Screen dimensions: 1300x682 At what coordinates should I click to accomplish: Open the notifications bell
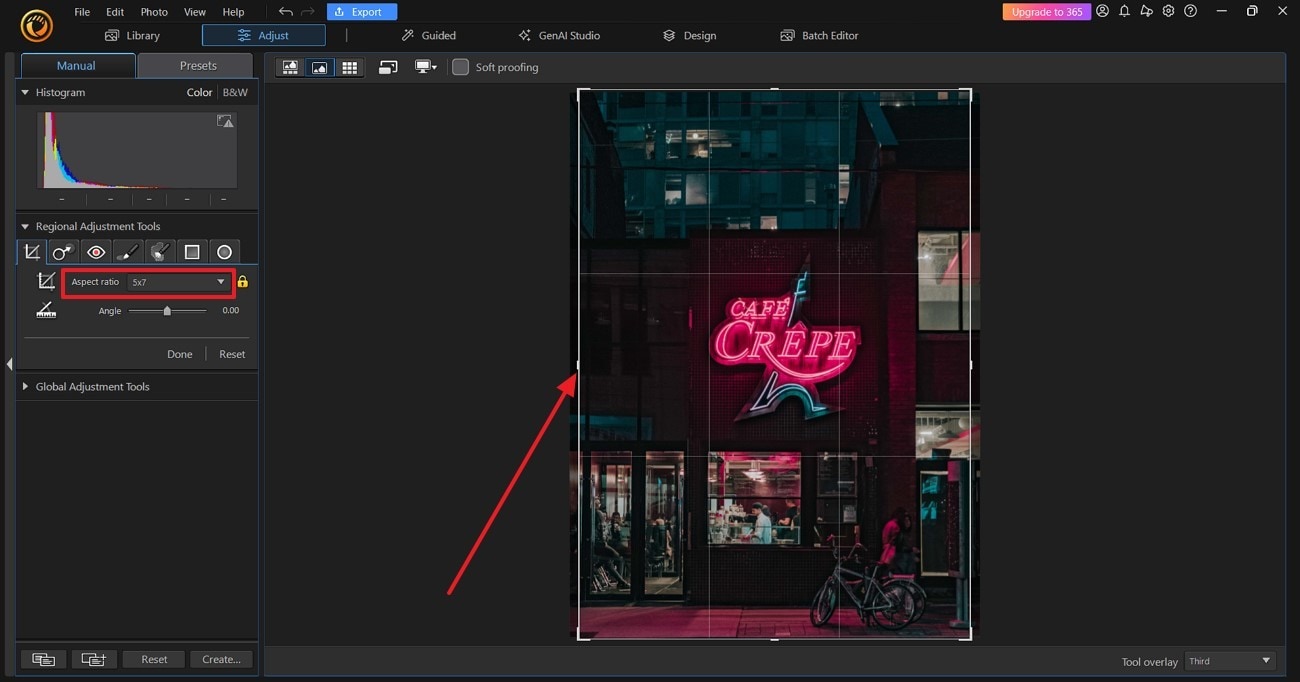tap(1124, 11)
